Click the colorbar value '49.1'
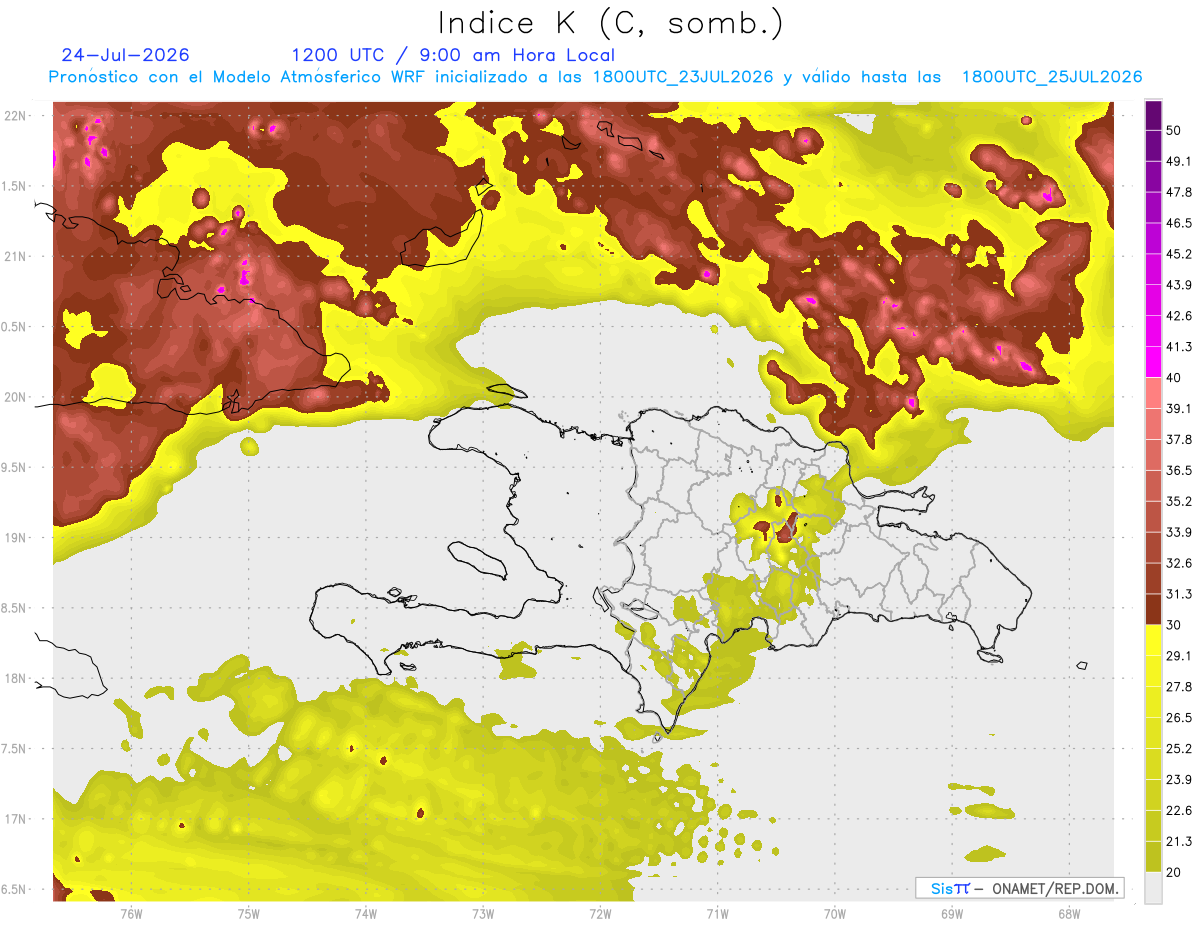1200x927 pixels. [1178, 161]
